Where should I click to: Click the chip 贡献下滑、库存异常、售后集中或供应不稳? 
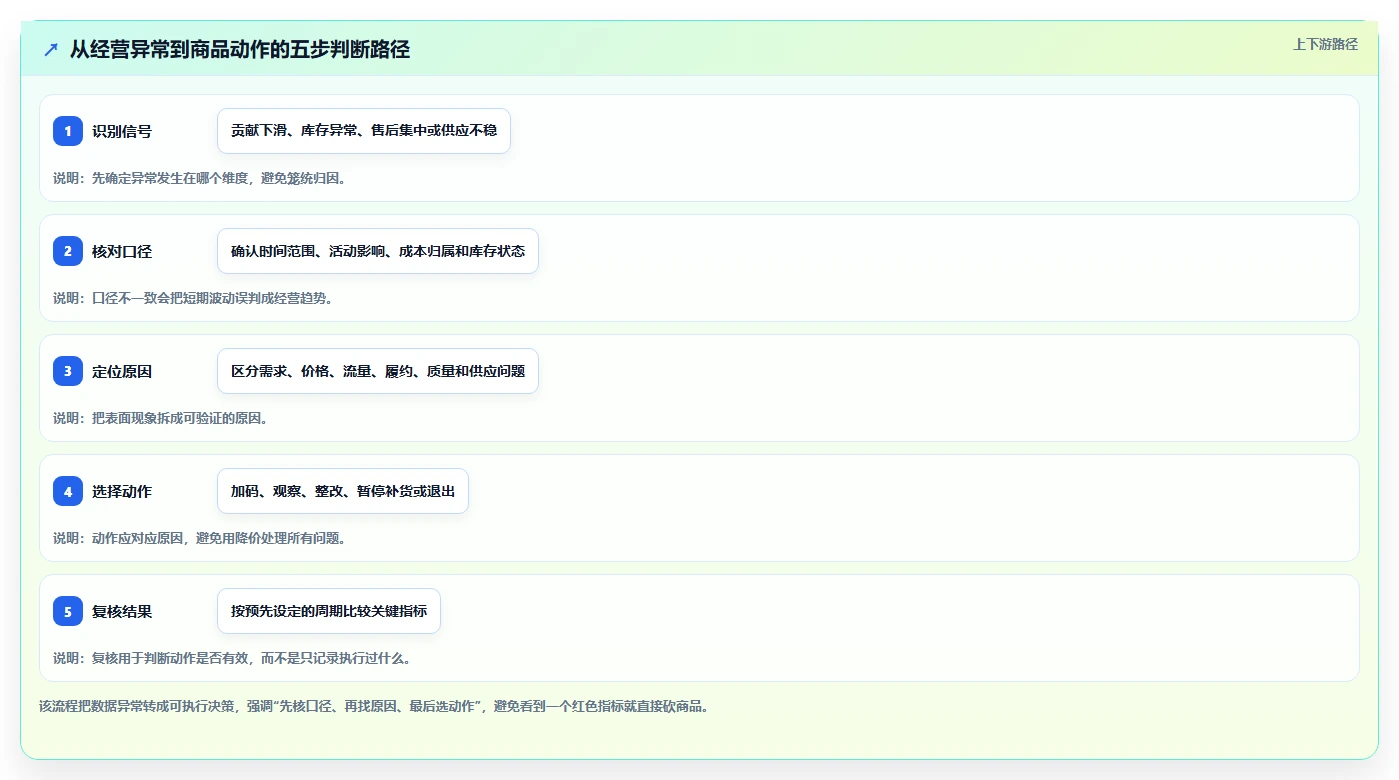[x=364, y=131]
